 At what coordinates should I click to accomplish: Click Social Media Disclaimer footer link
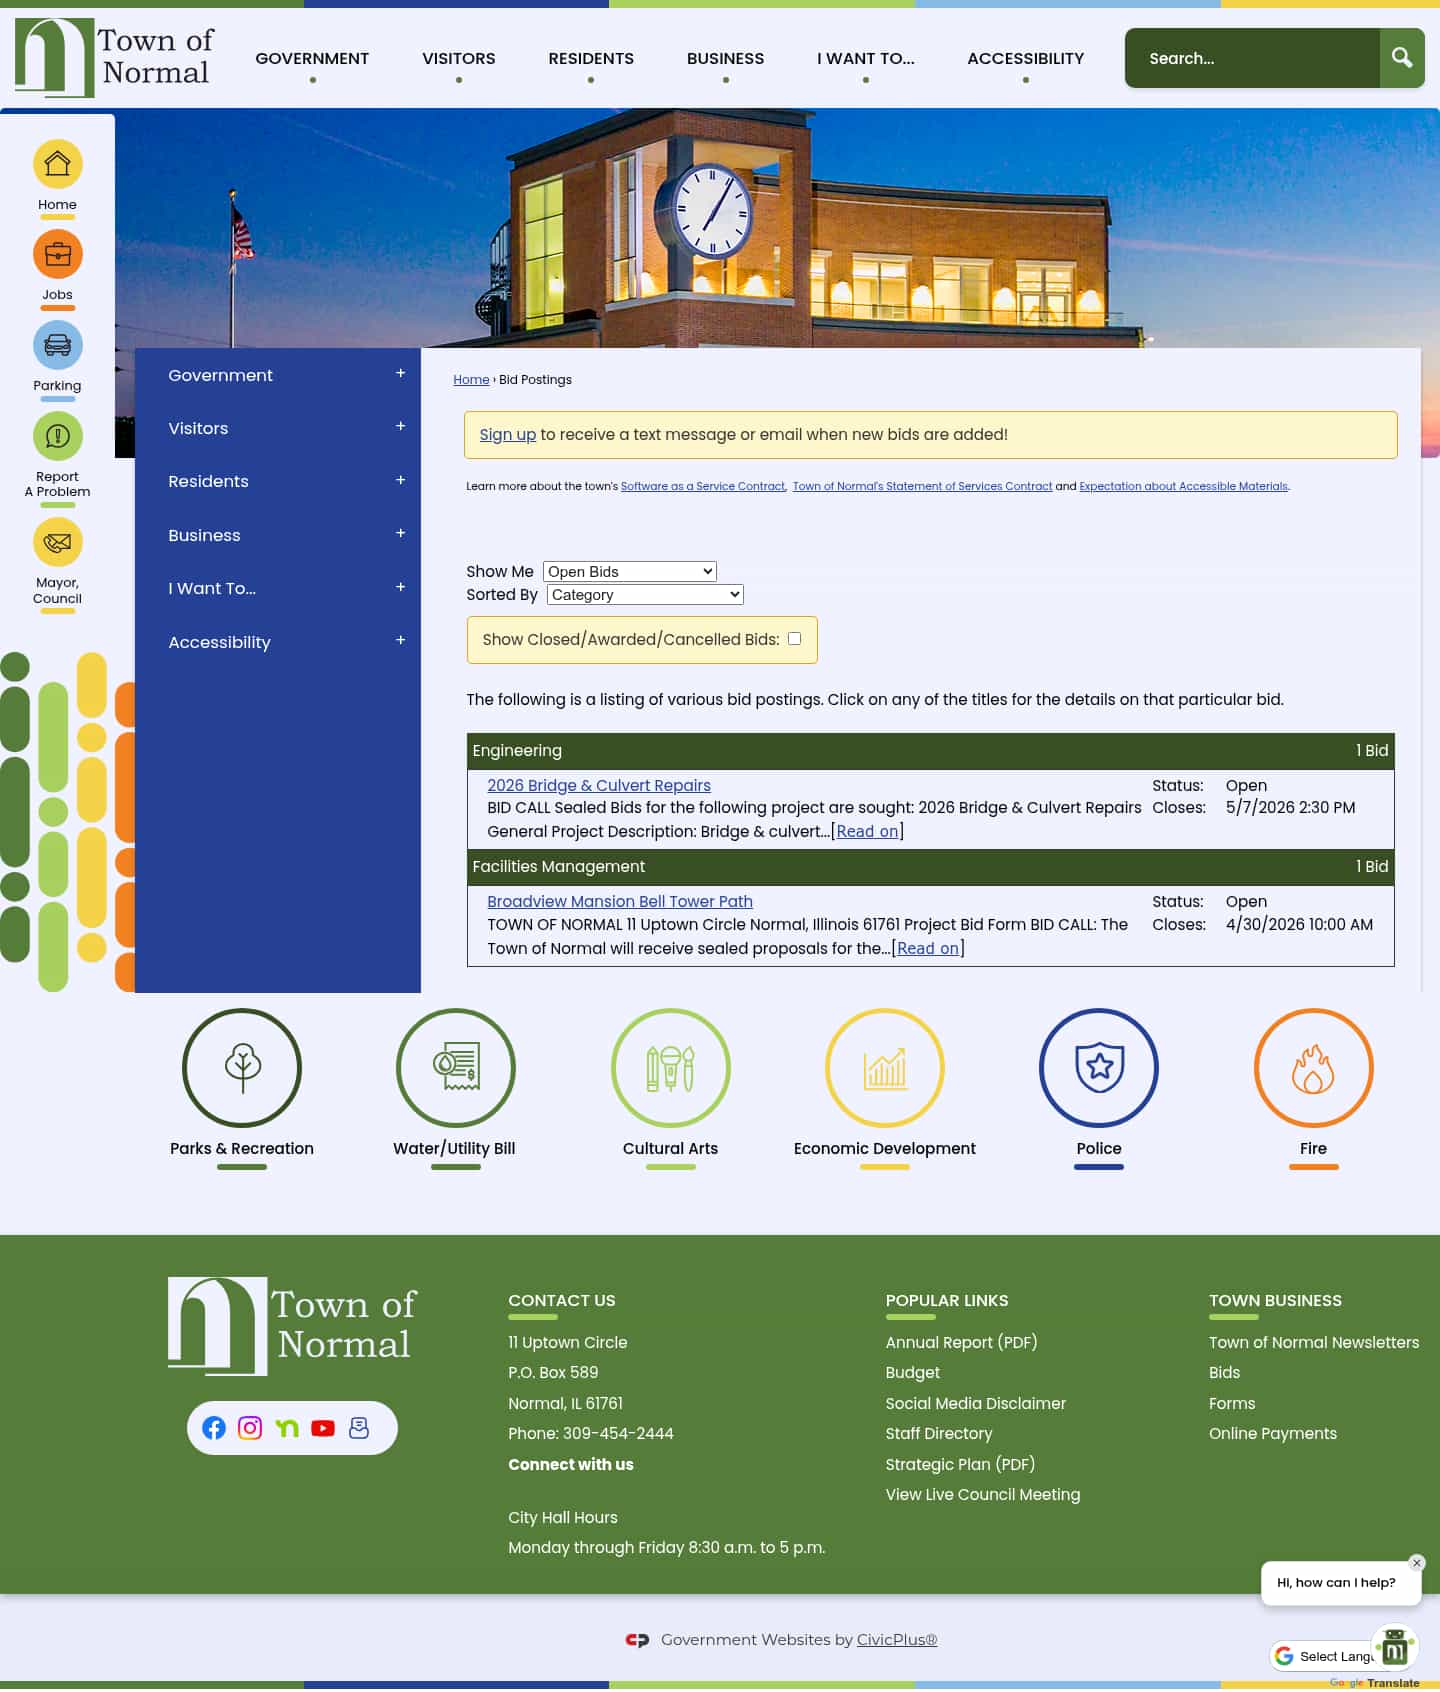(x=976, y=1404)
